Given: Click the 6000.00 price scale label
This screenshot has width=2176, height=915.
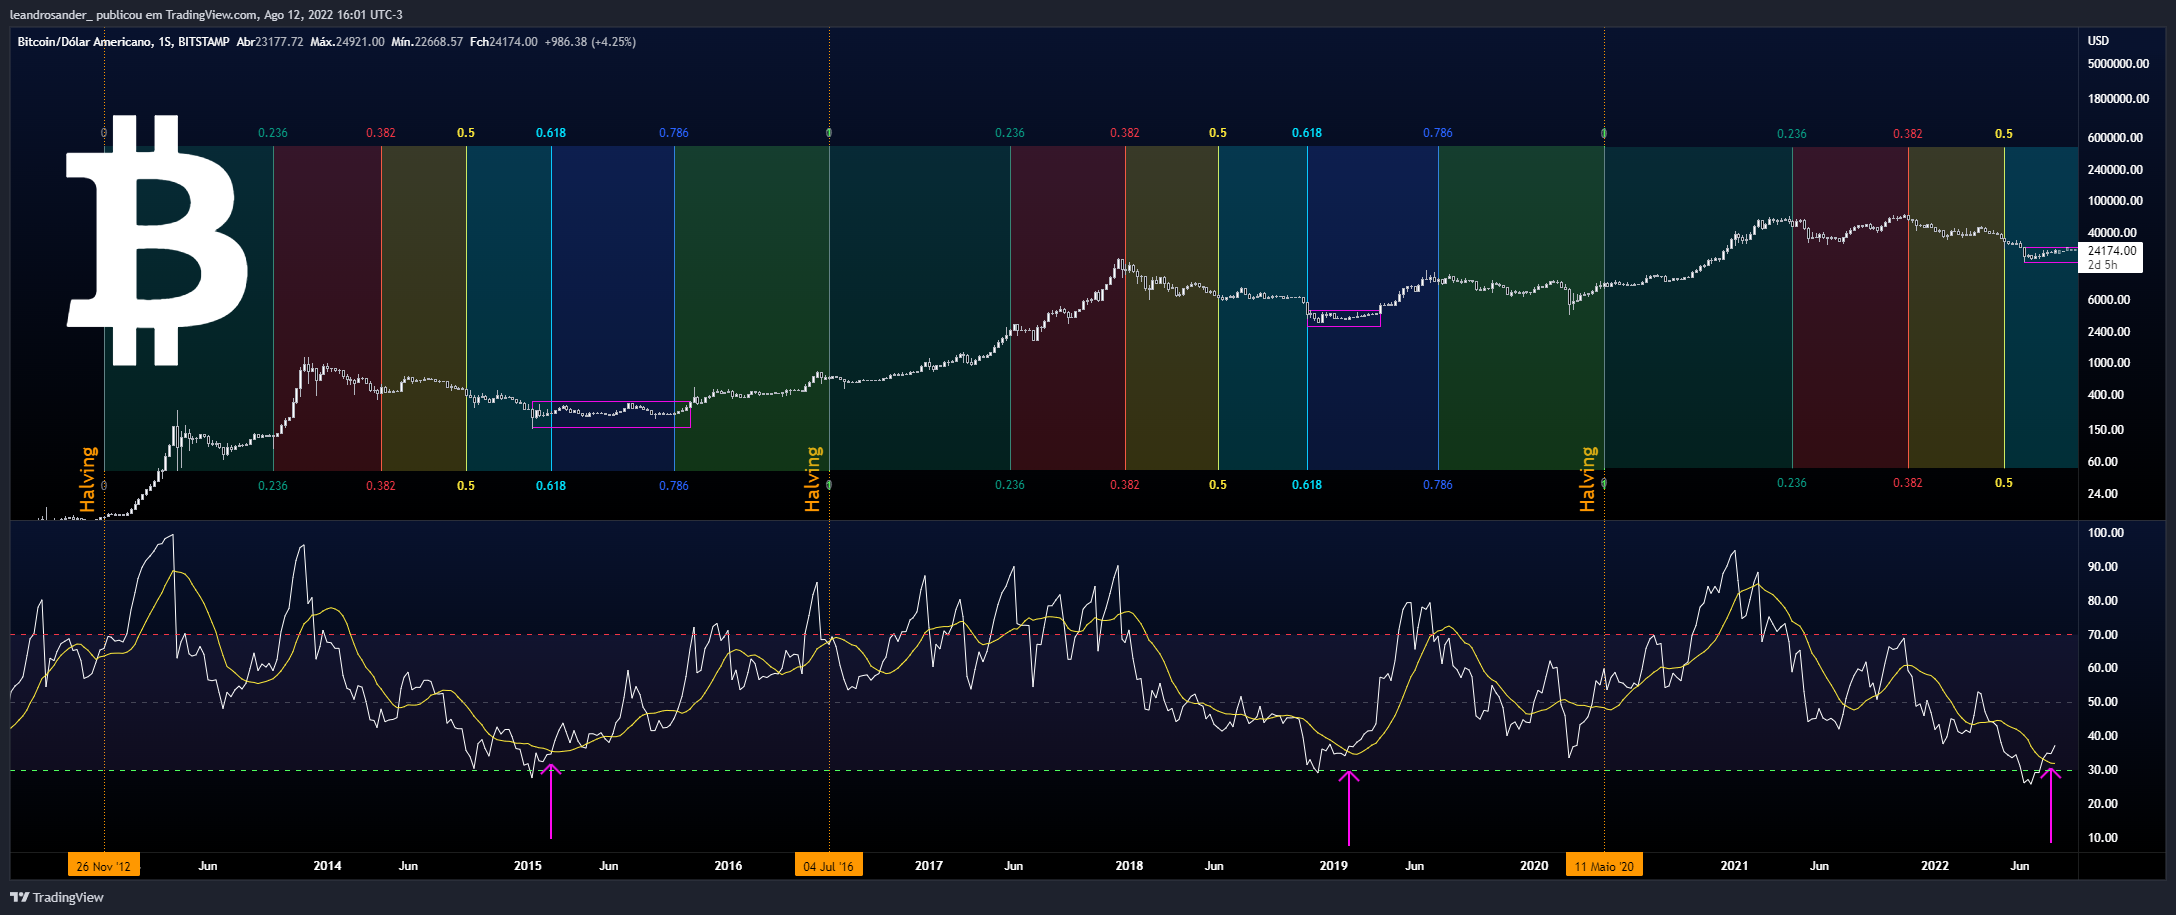Looking at the screenshot, I should pyautogui.click(x=2109, y=300).
